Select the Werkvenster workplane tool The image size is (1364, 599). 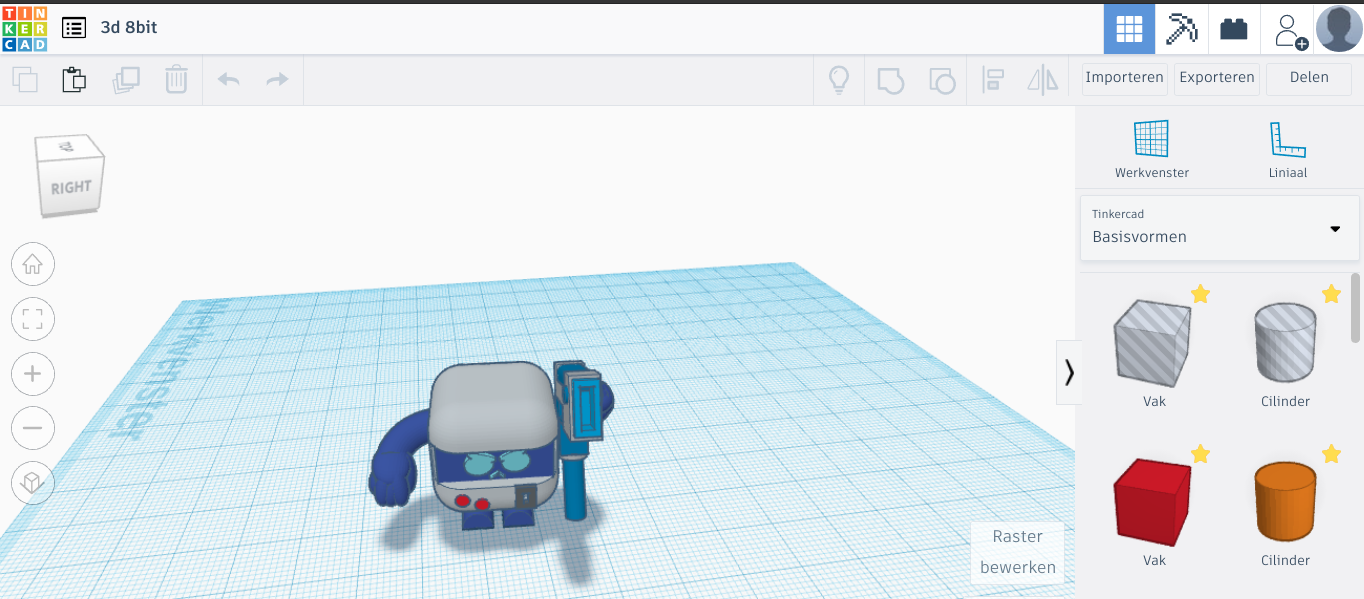click(1152, 149)
